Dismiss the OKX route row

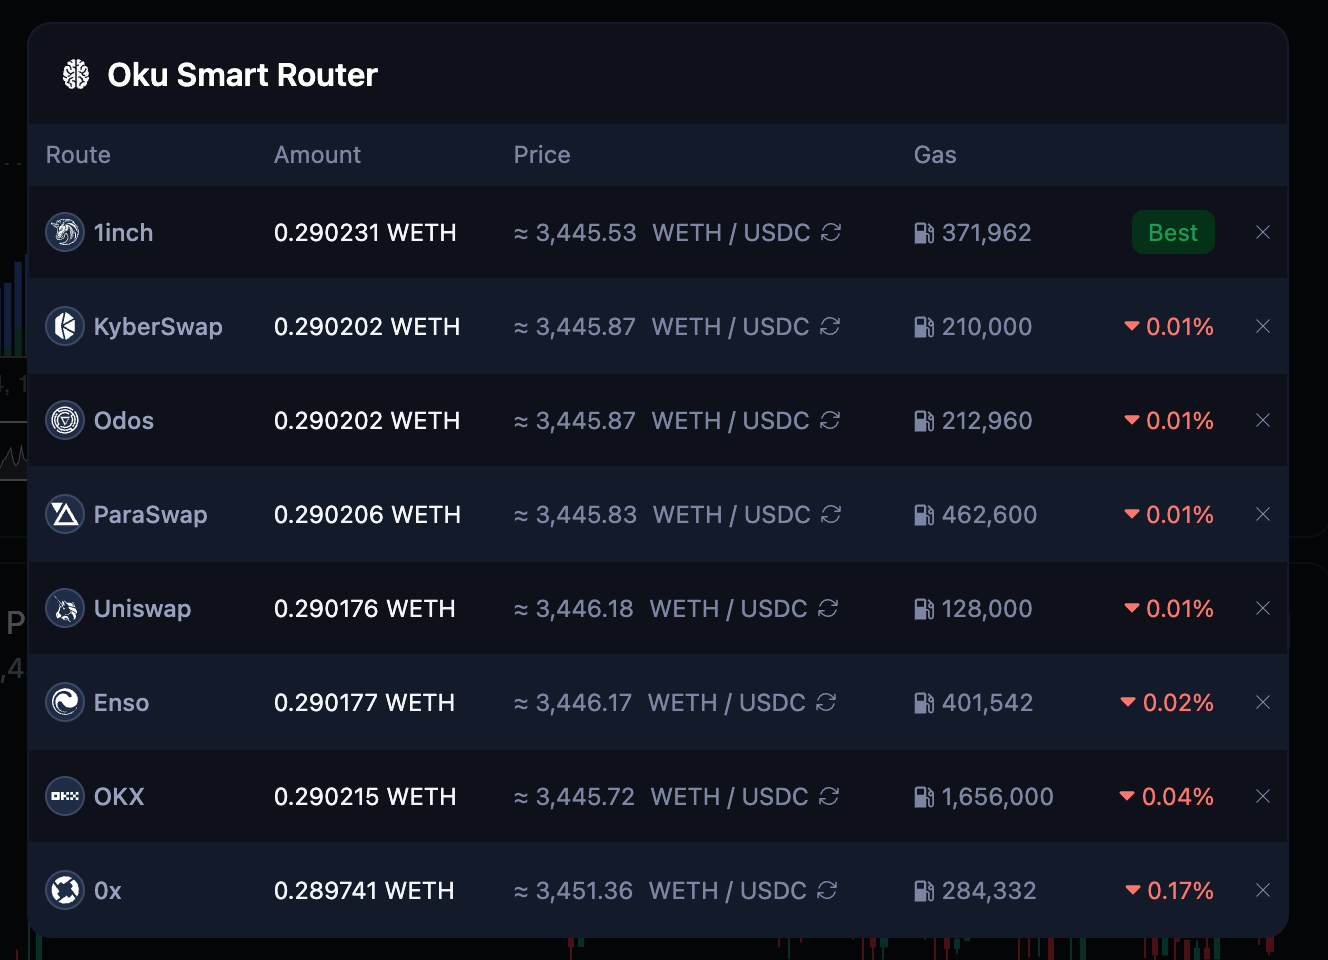[1262, 796]
